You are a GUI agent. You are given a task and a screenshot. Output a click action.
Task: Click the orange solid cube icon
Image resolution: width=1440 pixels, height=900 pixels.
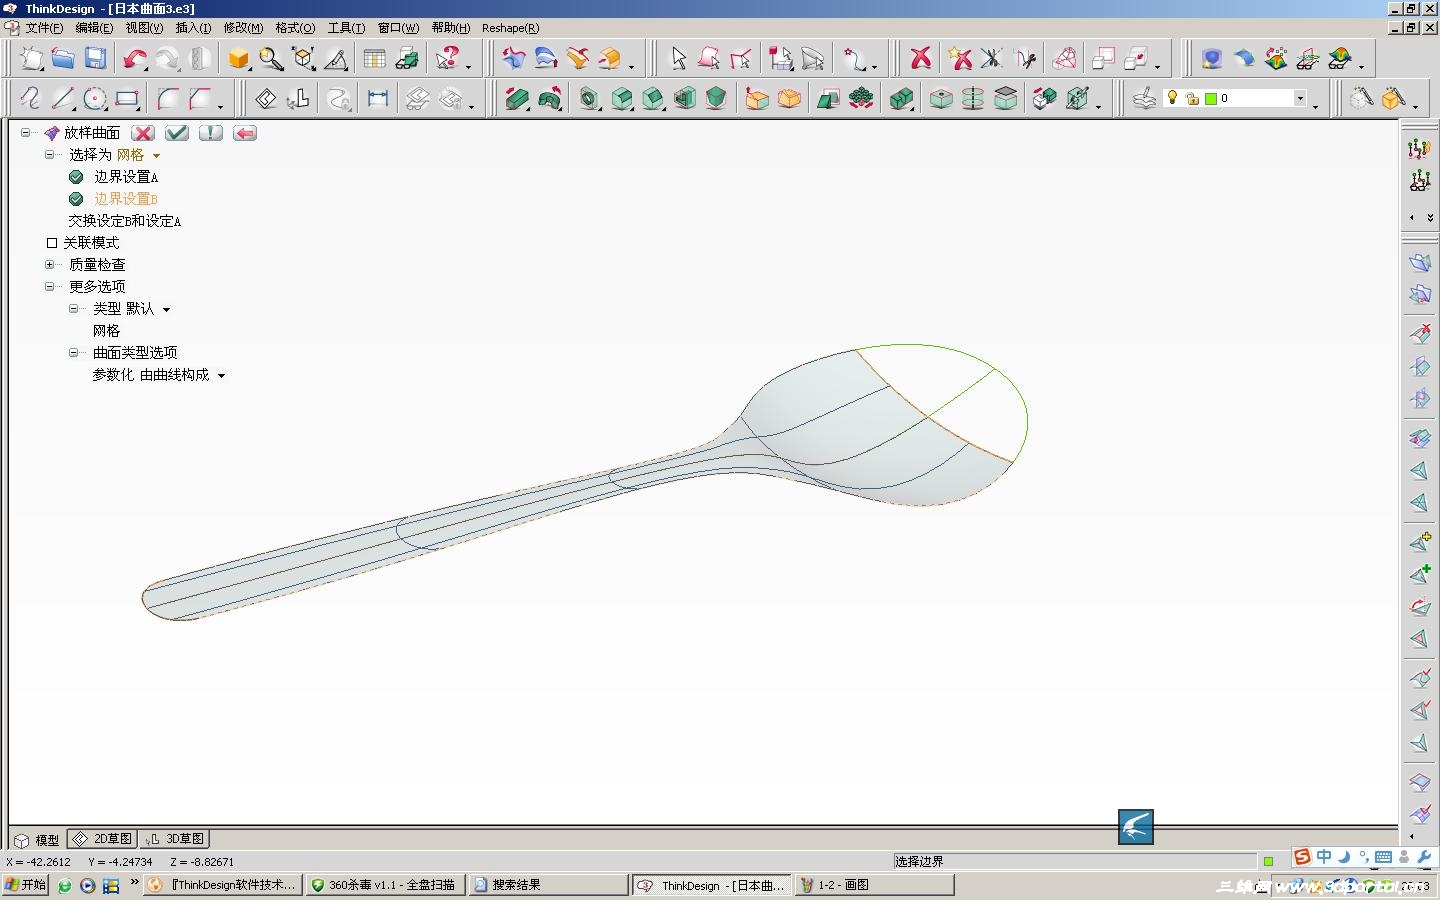[x=238, y=59]
